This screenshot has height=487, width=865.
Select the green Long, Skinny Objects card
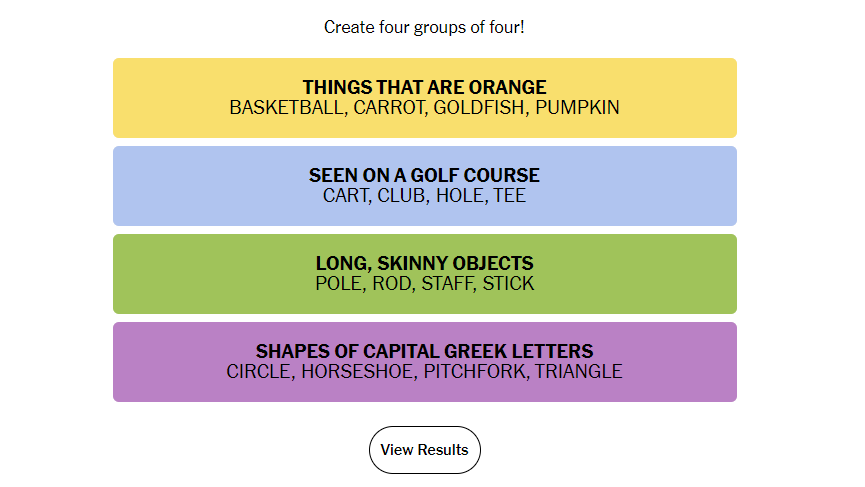[425, 274]
